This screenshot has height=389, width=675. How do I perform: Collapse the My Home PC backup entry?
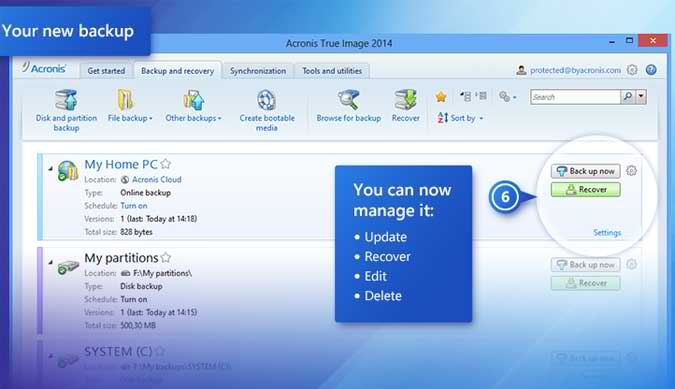tap(50, 169)
